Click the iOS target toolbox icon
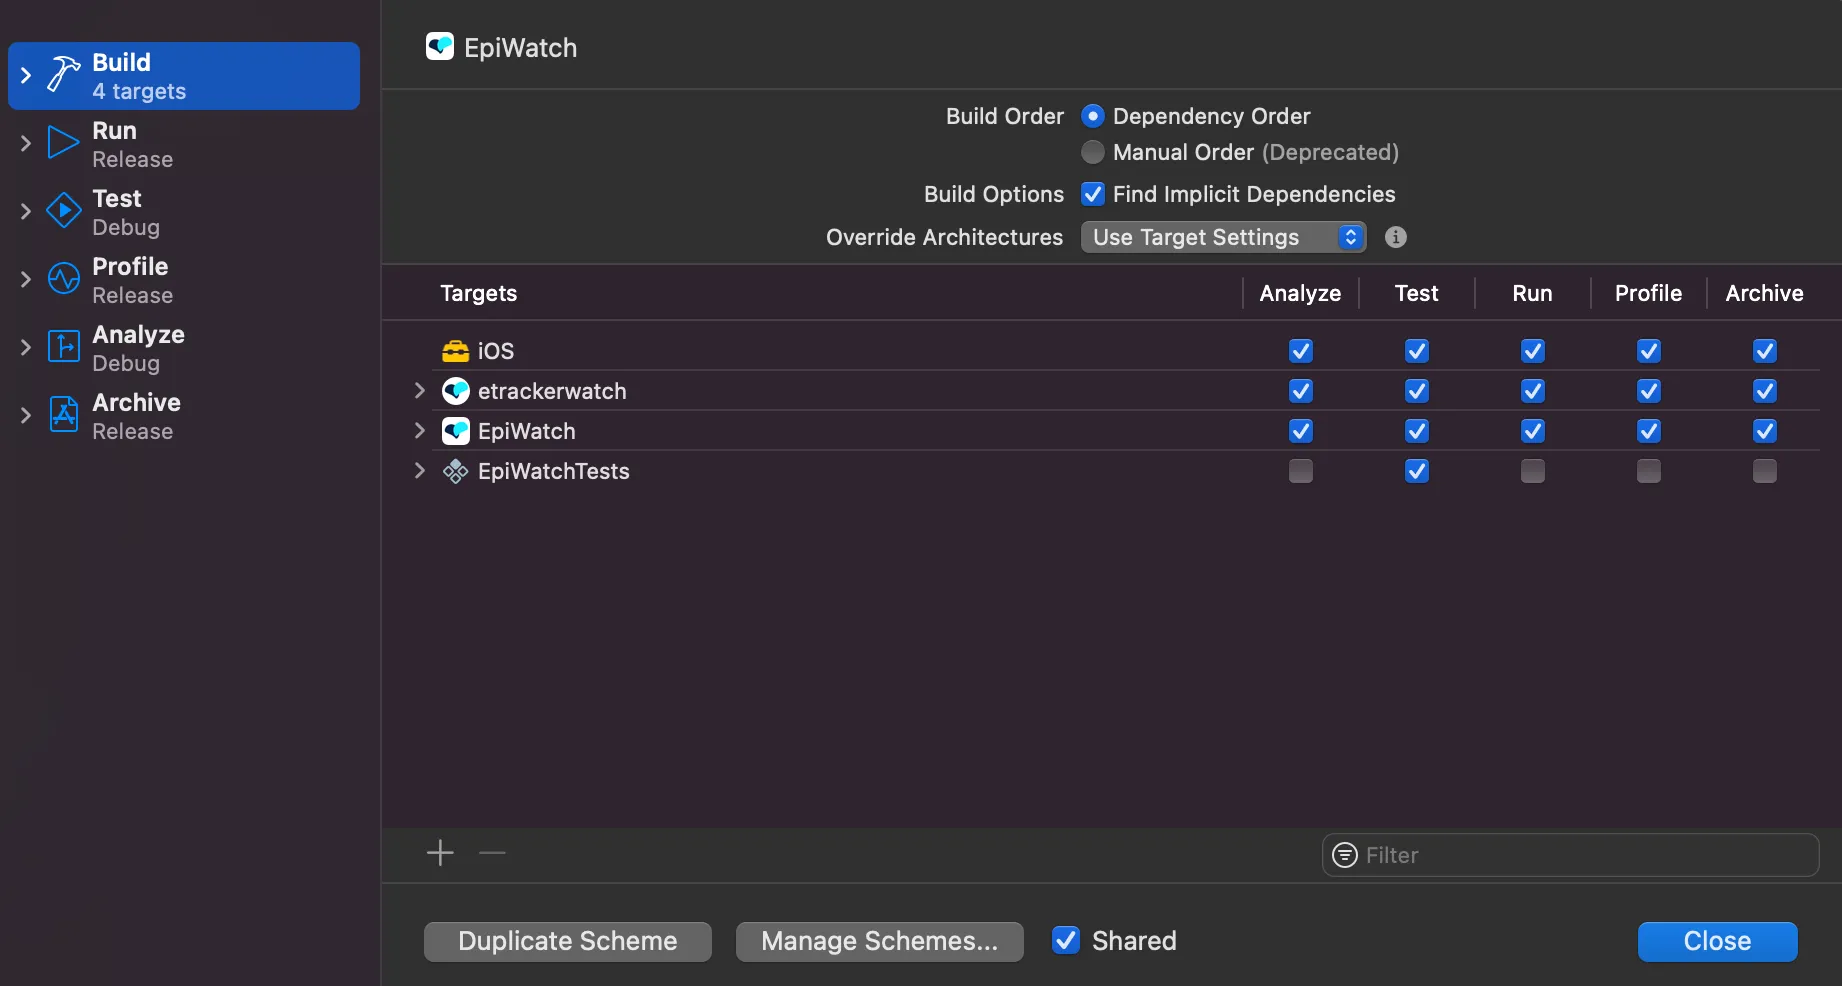 454,351
